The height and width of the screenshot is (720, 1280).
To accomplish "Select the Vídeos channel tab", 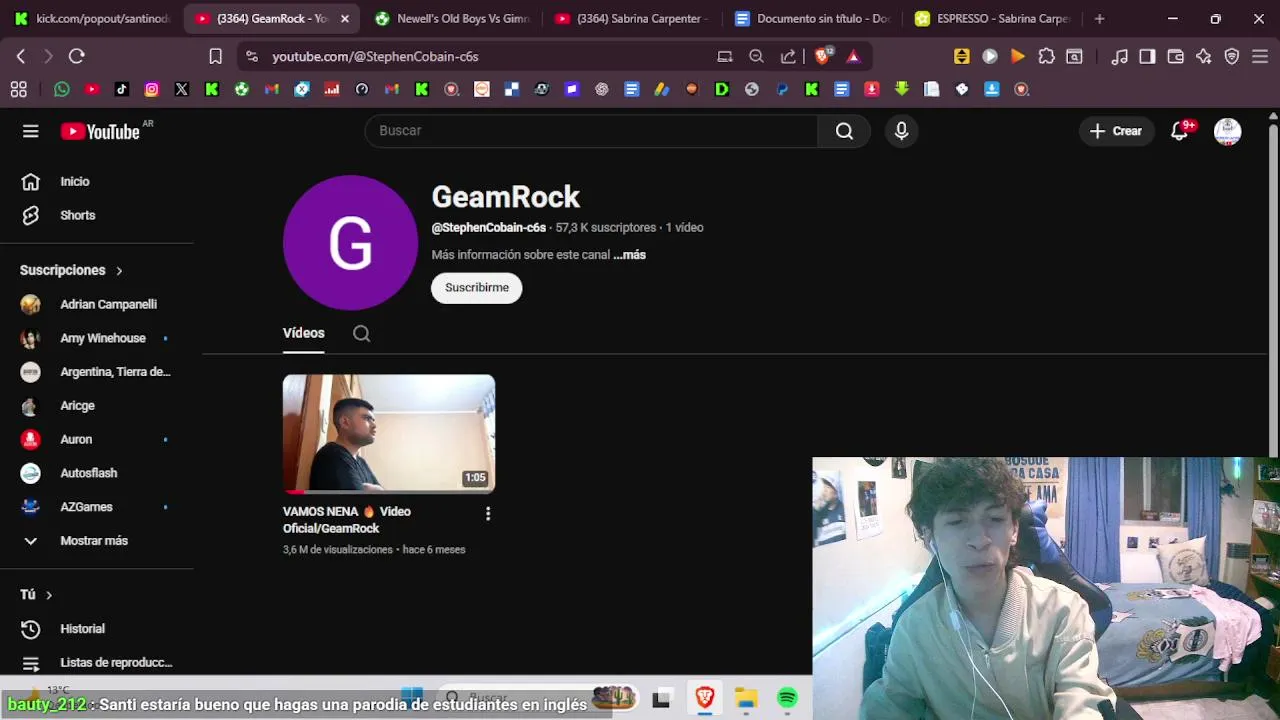I will pyautogui.click(x=304, y=333).
